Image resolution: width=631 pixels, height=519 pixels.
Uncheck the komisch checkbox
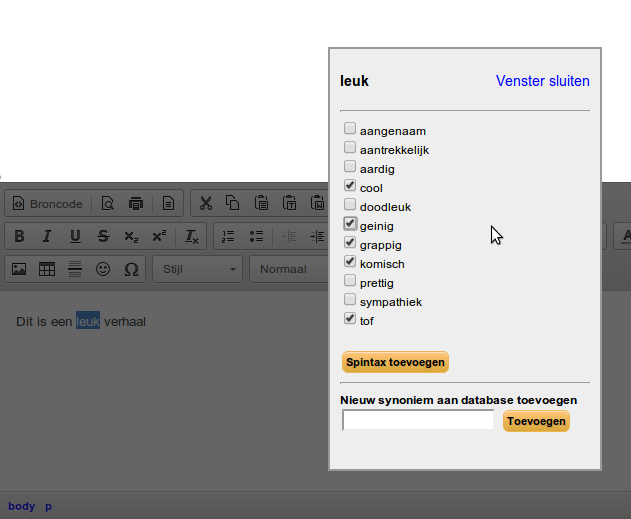350,262
